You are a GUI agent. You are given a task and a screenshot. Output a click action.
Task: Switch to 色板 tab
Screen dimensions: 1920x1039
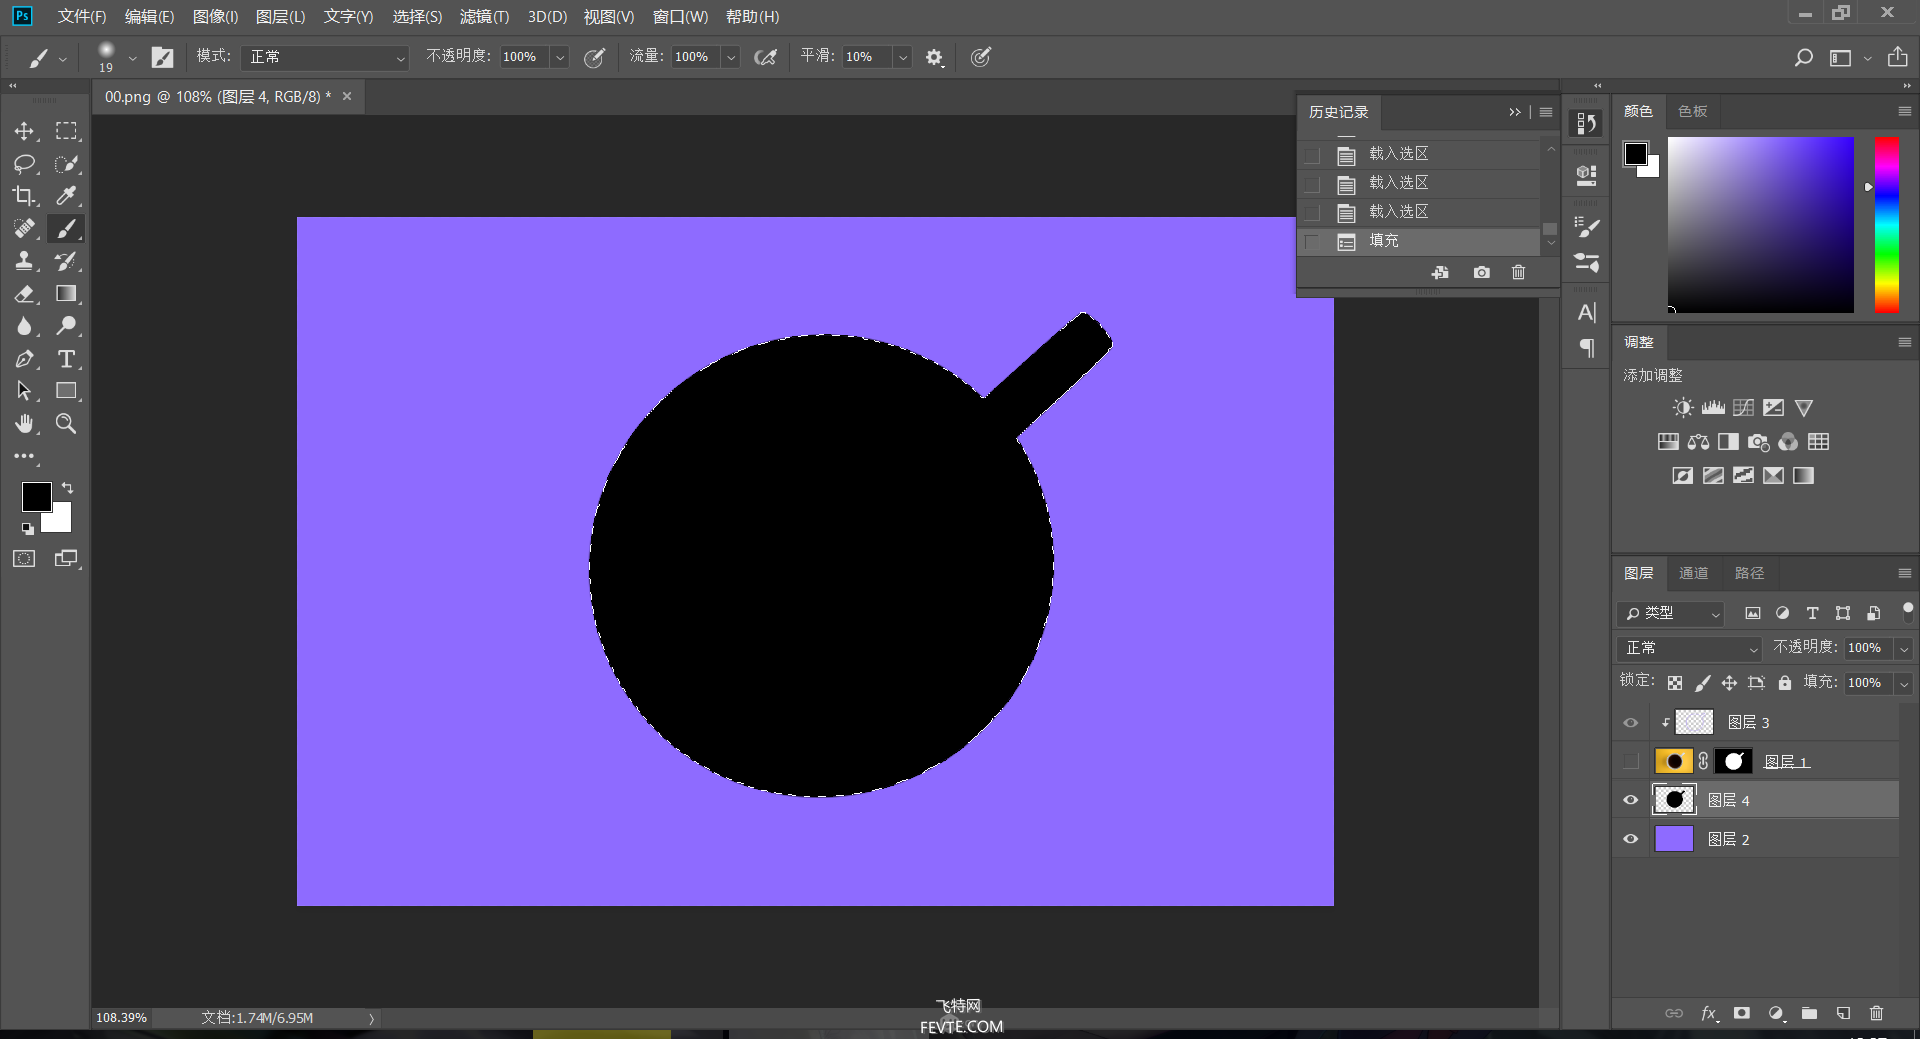point(1692,111)
